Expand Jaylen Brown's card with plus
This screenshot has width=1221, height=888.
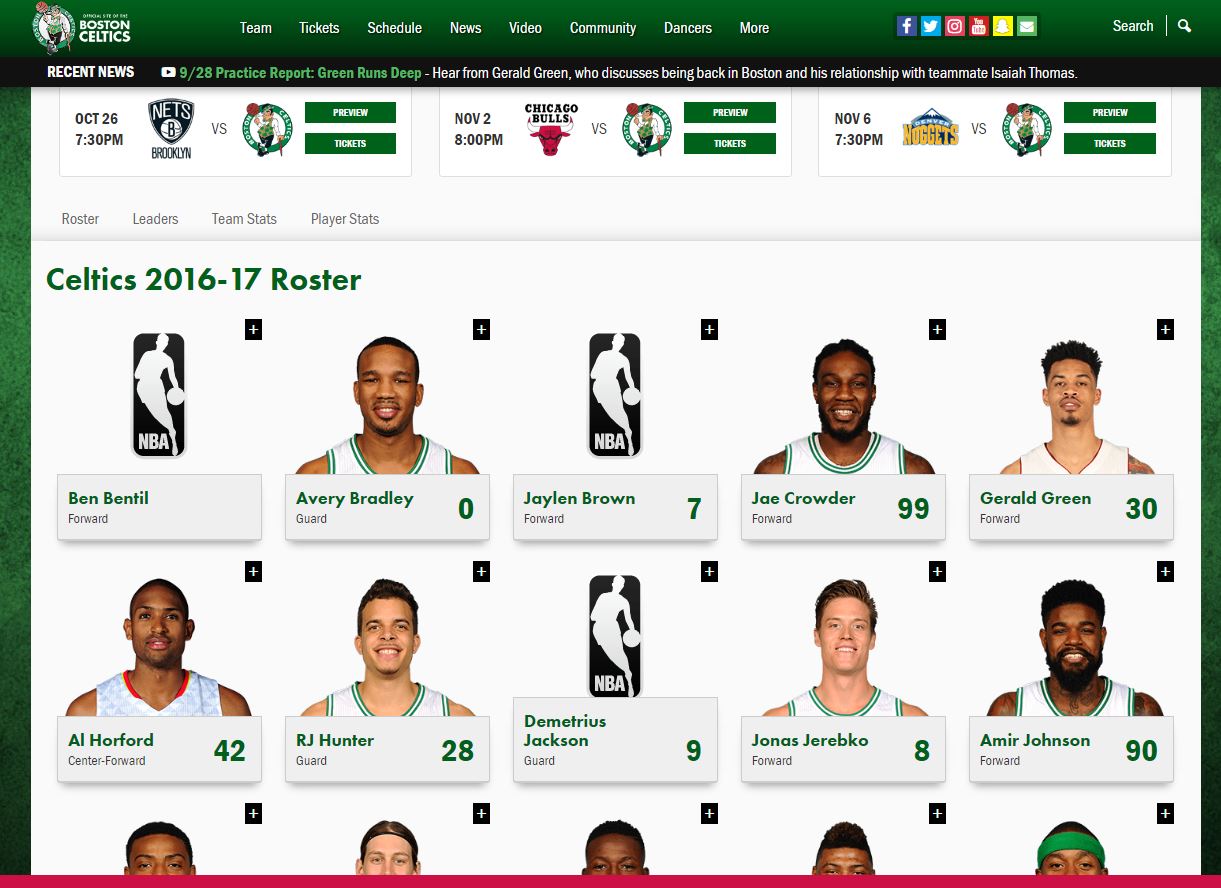coord(710,330)
